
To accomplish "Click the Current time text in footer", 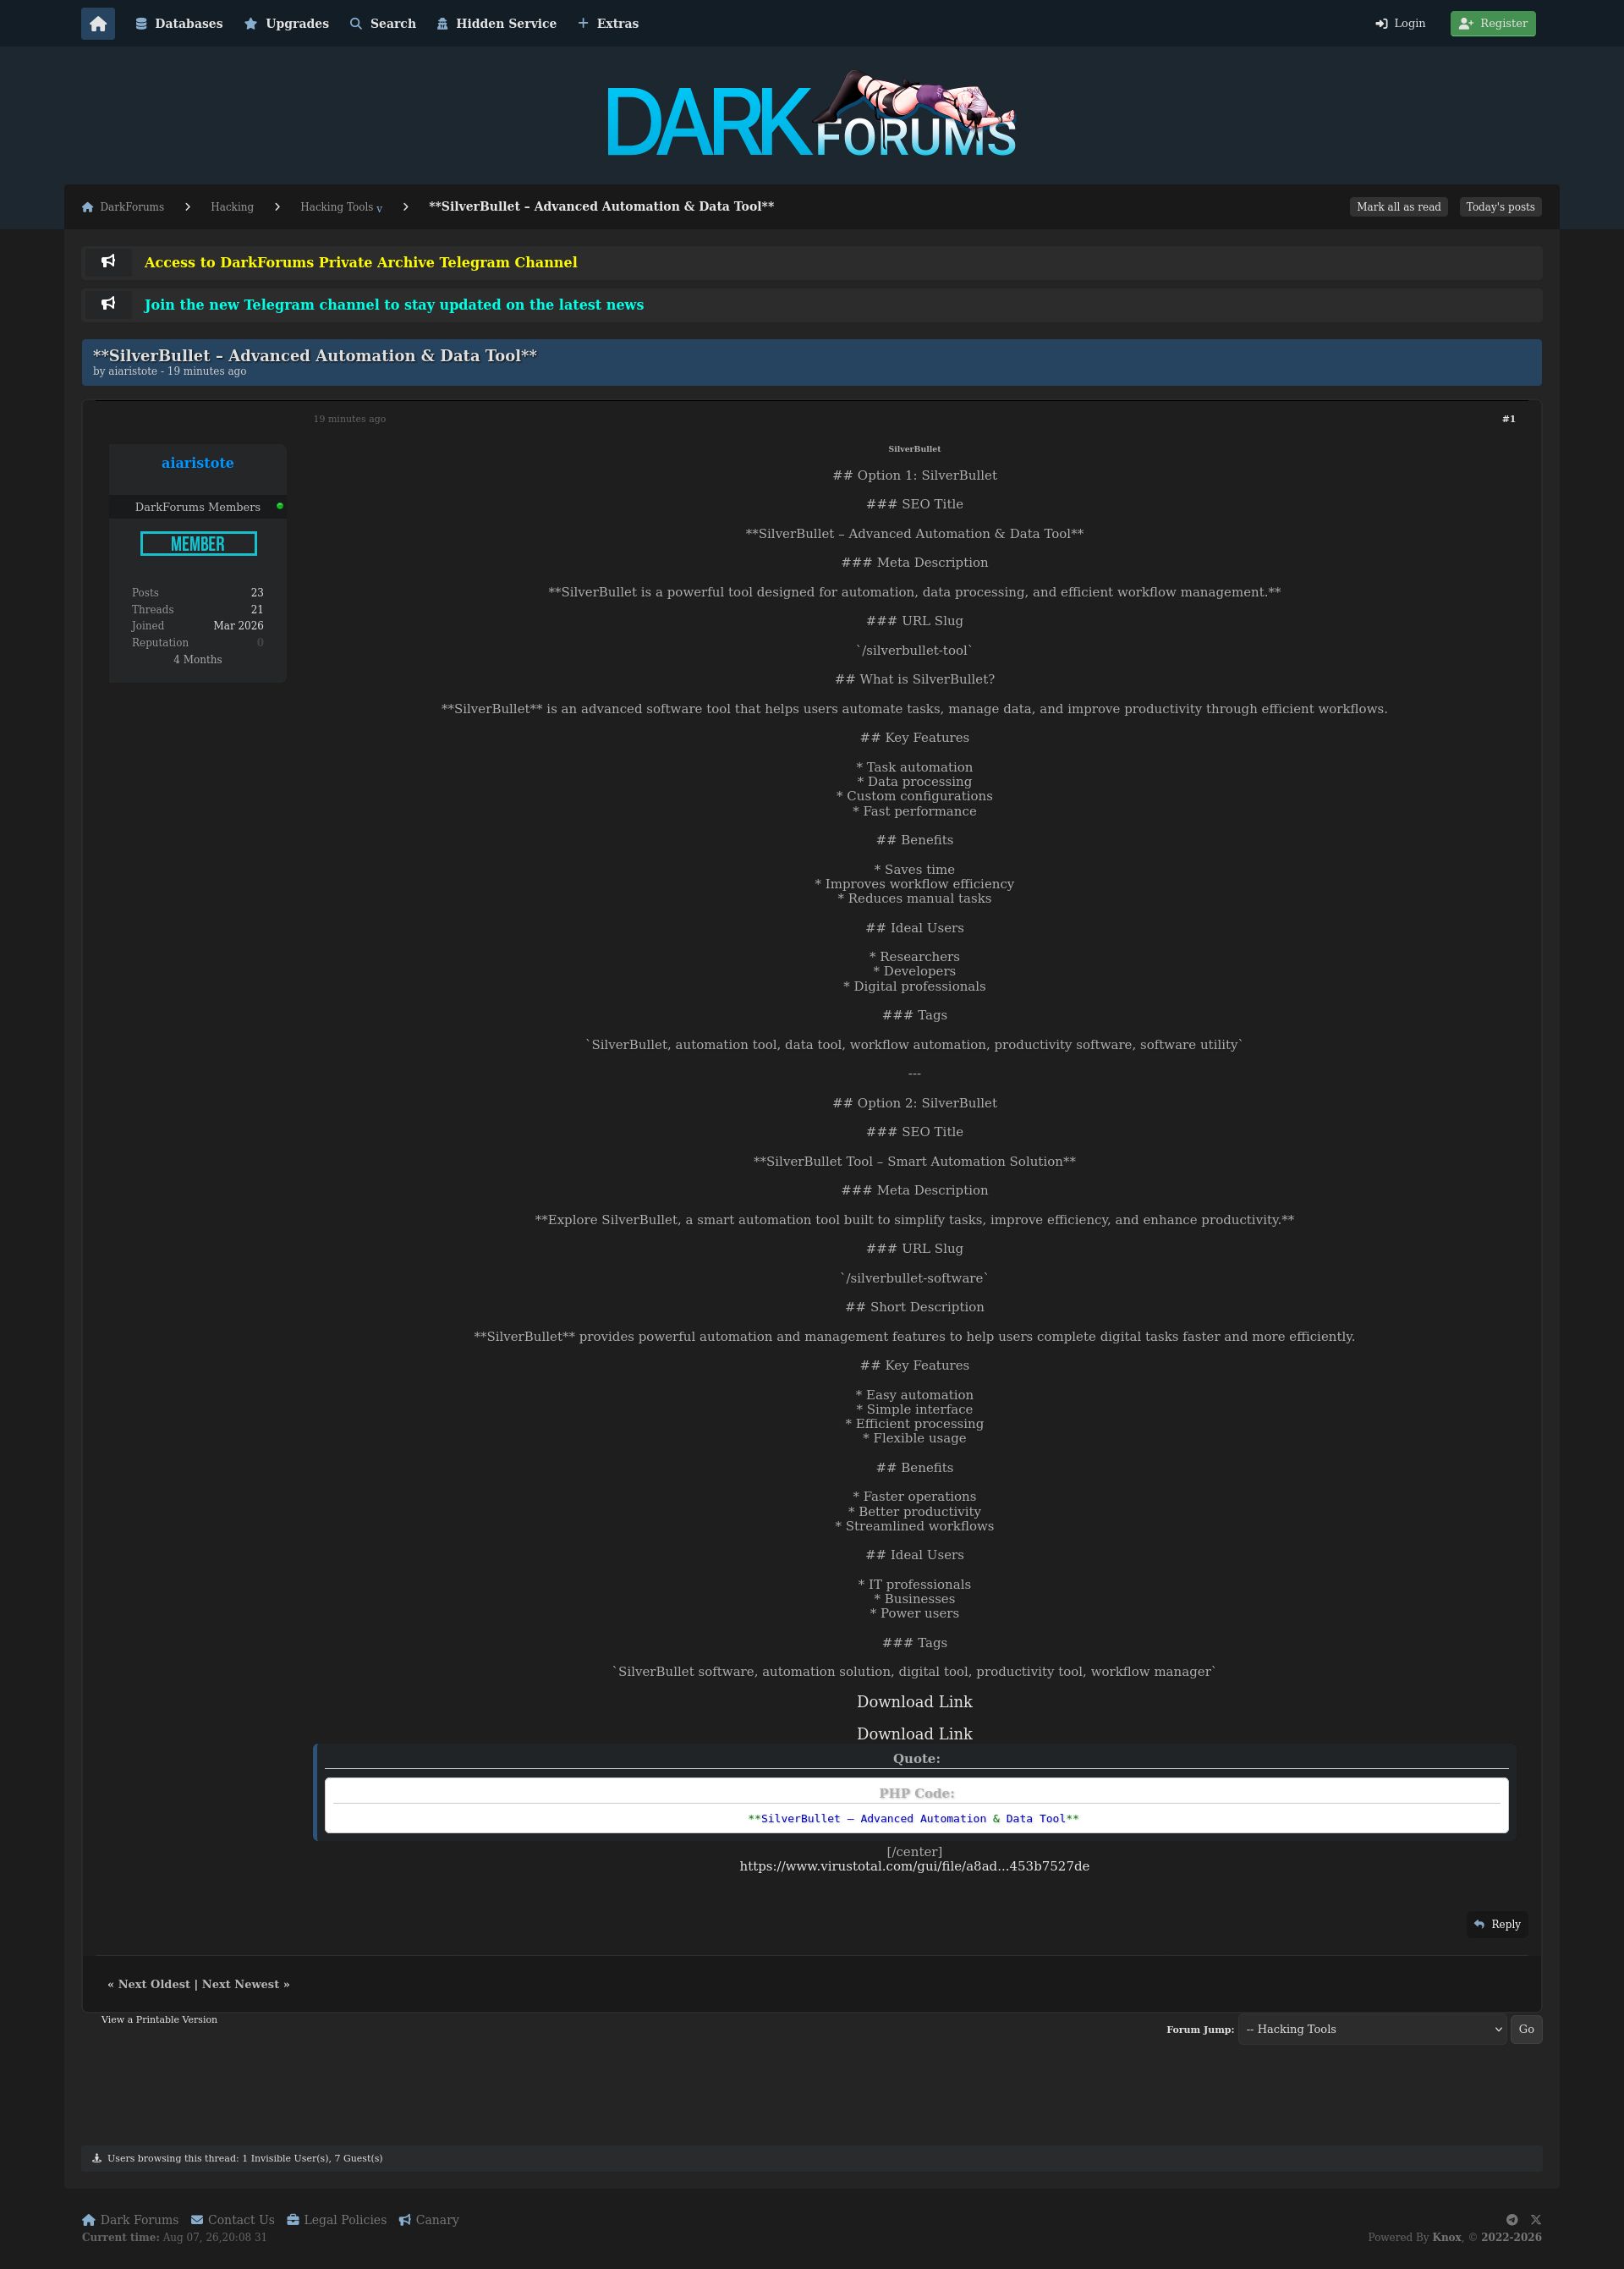I will coord(174,2237).
